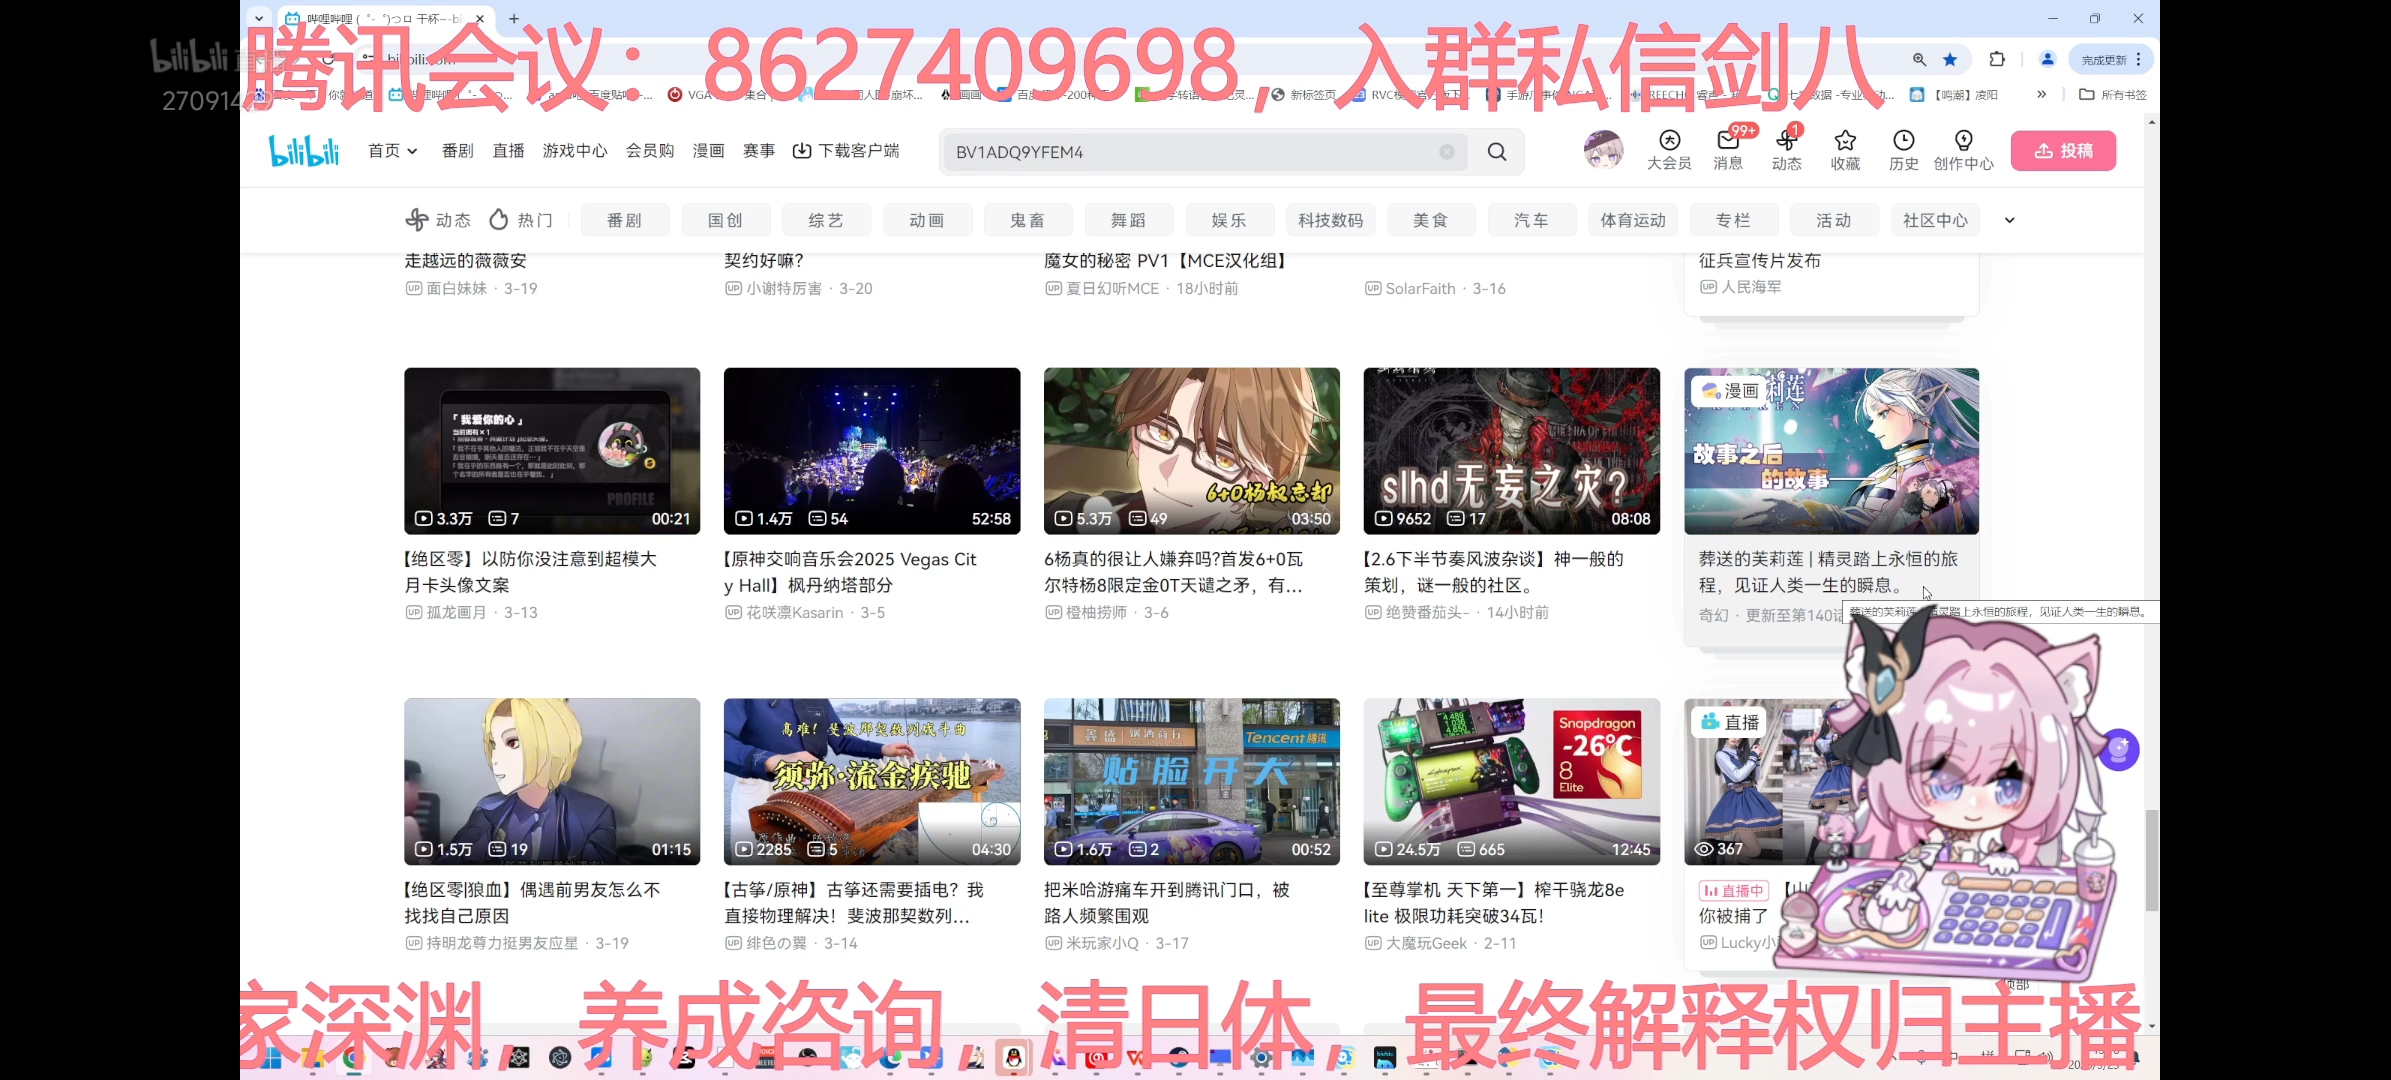Select the 国创 category button
The image size is (2391, 1080).
[726, 220]
